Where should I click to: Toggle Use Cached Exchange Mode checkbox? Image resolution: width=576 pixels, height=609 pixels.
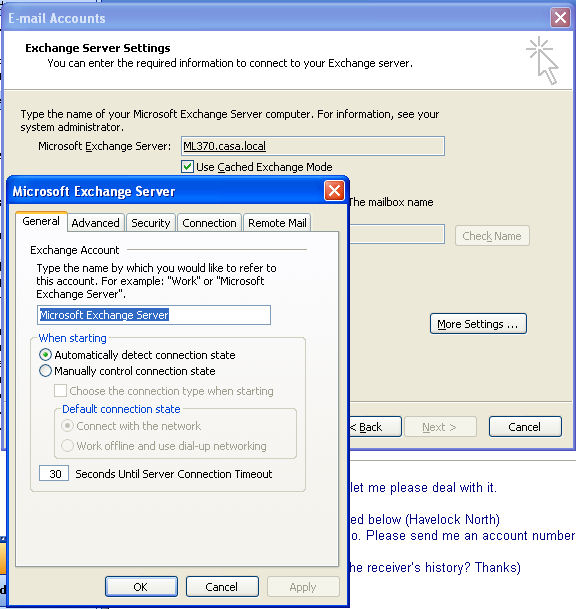[188, 167]
